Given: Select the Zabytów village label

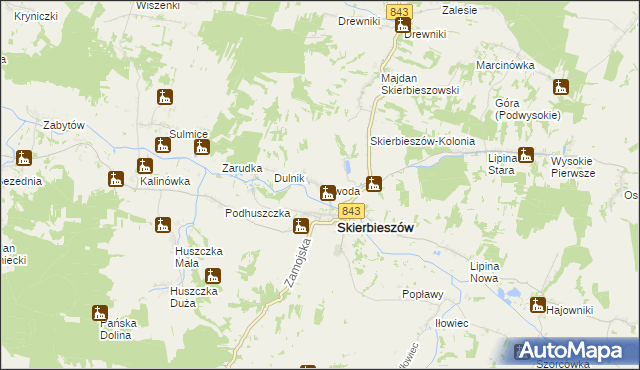Looking at the screenshot, I should [64, 125].
